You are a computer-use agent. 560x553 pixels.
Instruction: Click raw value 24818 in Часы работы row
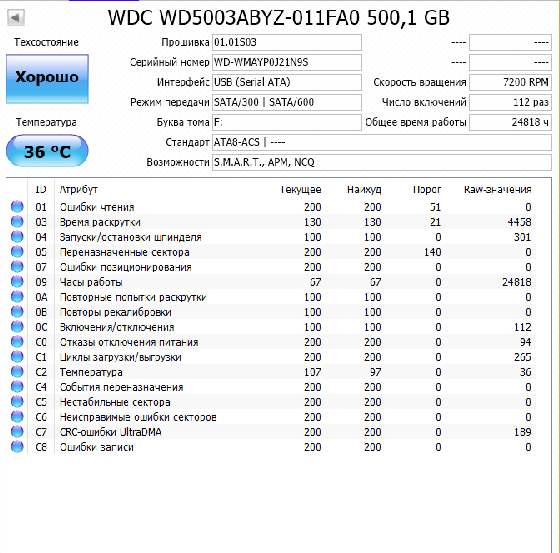(x=516, y=282)
